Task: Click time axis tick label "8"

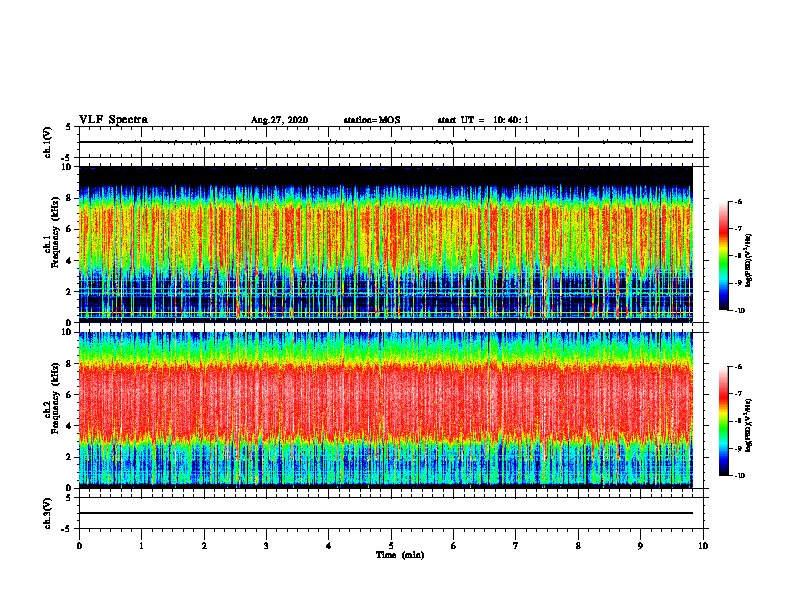Action: 578,546
